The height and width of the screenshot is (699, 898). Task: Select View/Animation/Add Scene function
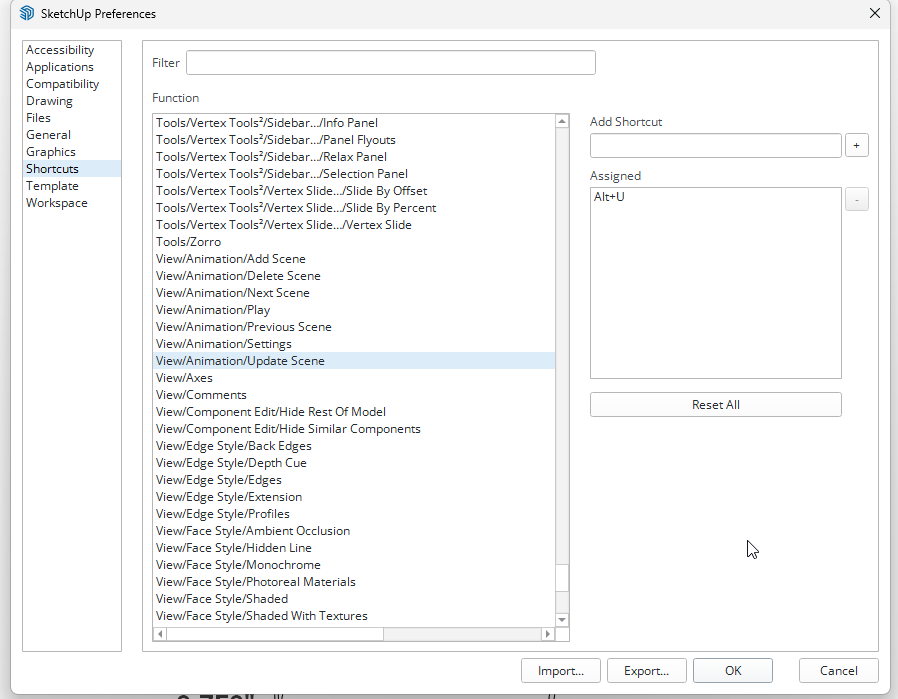(355, 259)
